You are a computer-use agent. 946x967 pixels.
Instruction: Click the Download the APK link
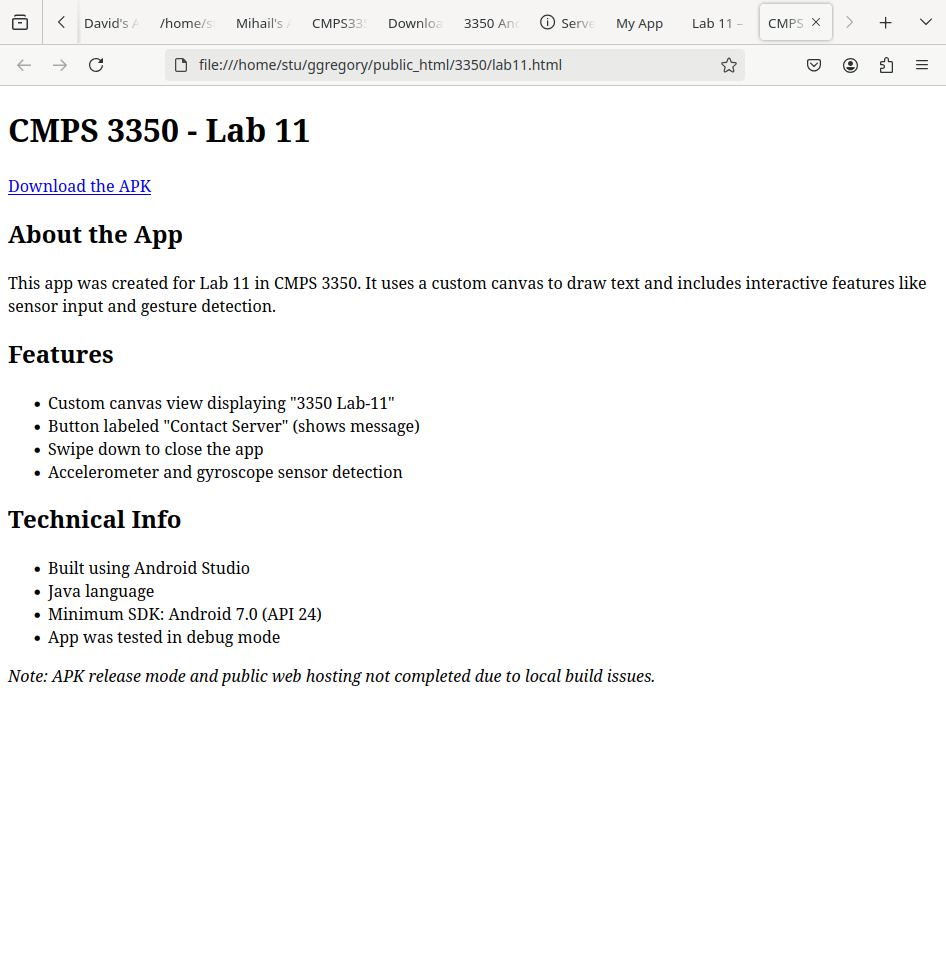tap(79, 186)
